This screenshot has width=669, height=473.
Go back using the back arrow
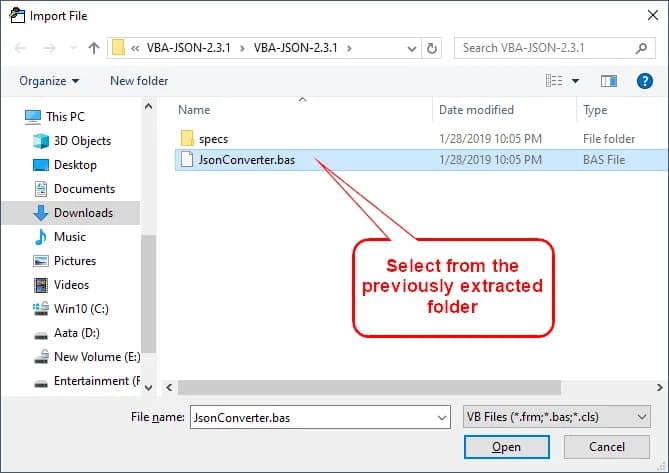pyautogui.click(x=20, y=48)
